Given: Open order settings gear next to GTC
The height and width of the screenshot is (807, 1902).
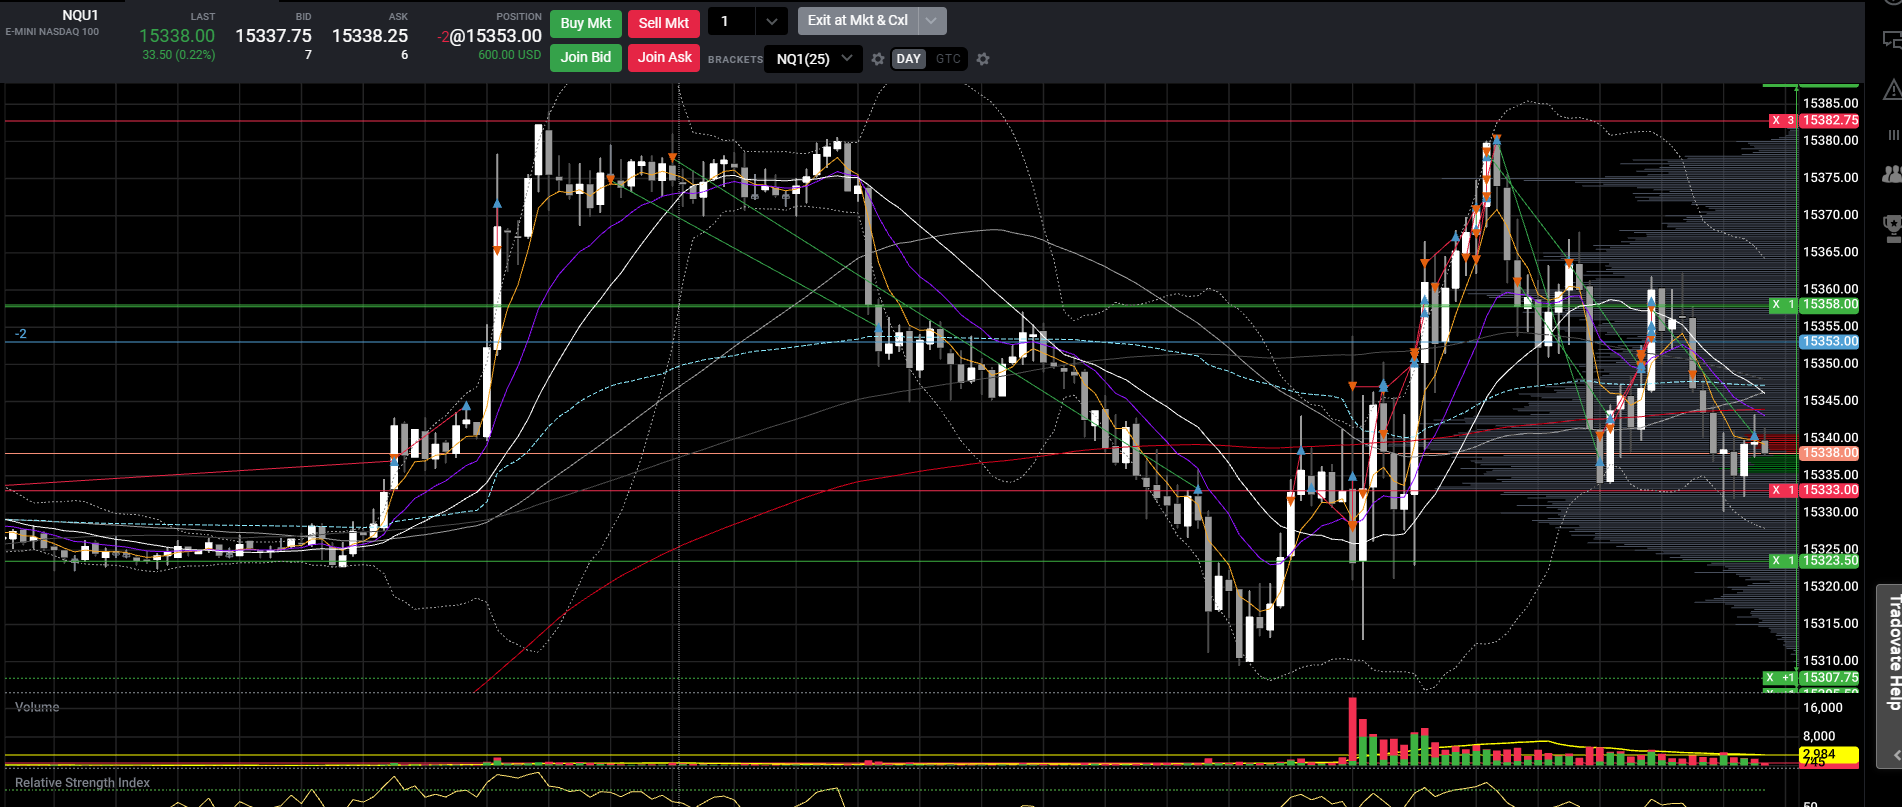Looking at the screenshot, I should pyautogui.click(x=983, y=59).
